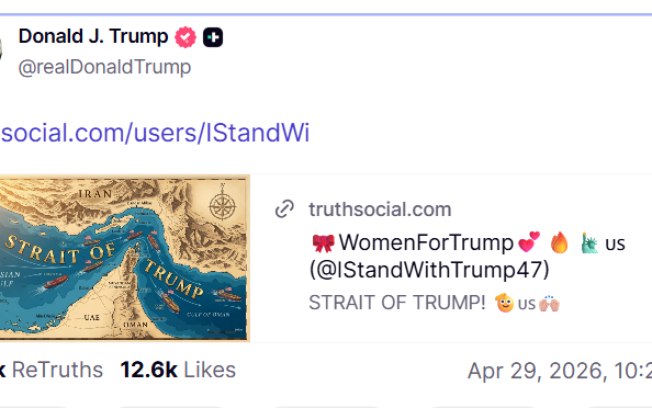
Task: Click the @realDonaldTrump handle
Action: click(104, 67)
